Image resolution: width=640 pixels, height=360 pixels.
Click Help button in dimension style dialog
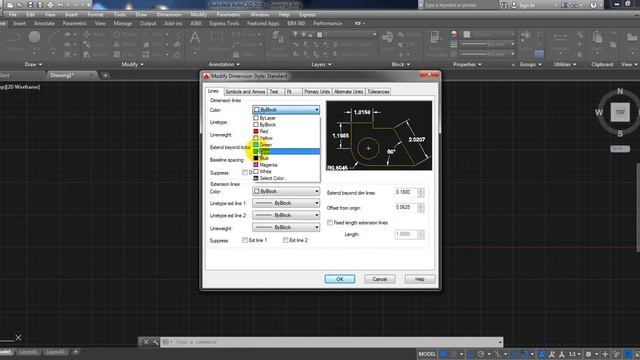pos(420,279)
